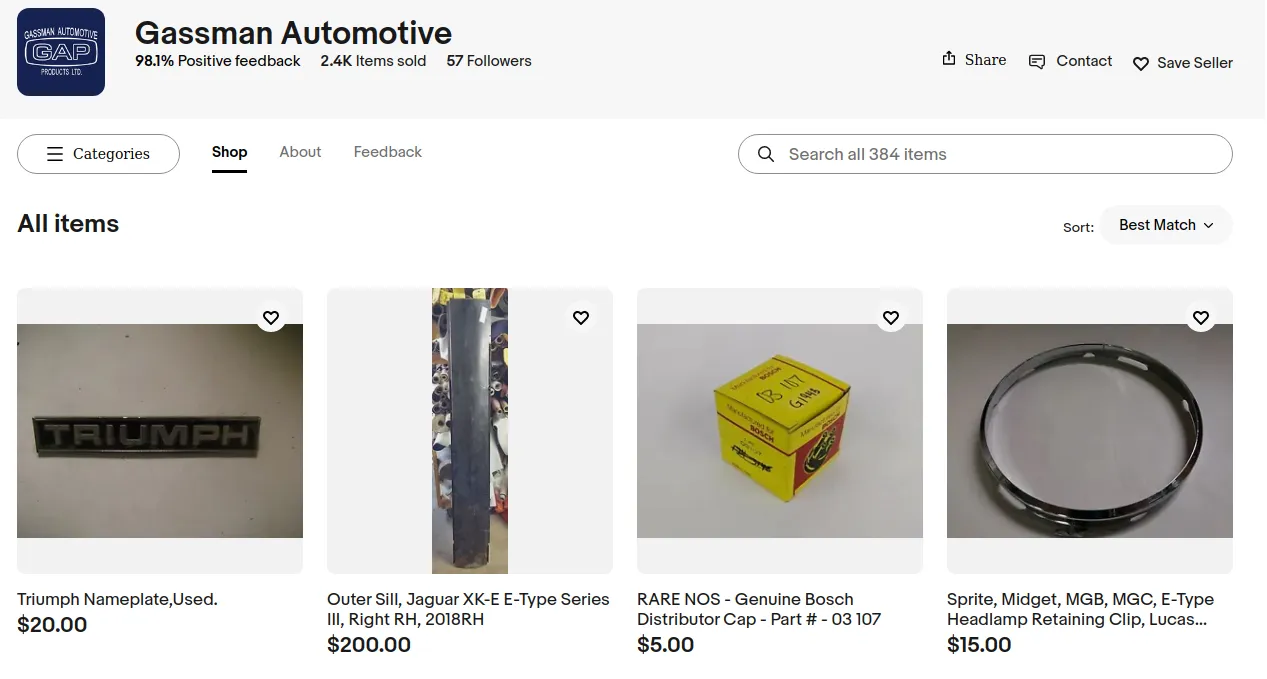Image resolution: width=1267 pixels, height=679 pixels.
Task: Click the 98.1% Positive feedback text
Action: pos(218,61)
